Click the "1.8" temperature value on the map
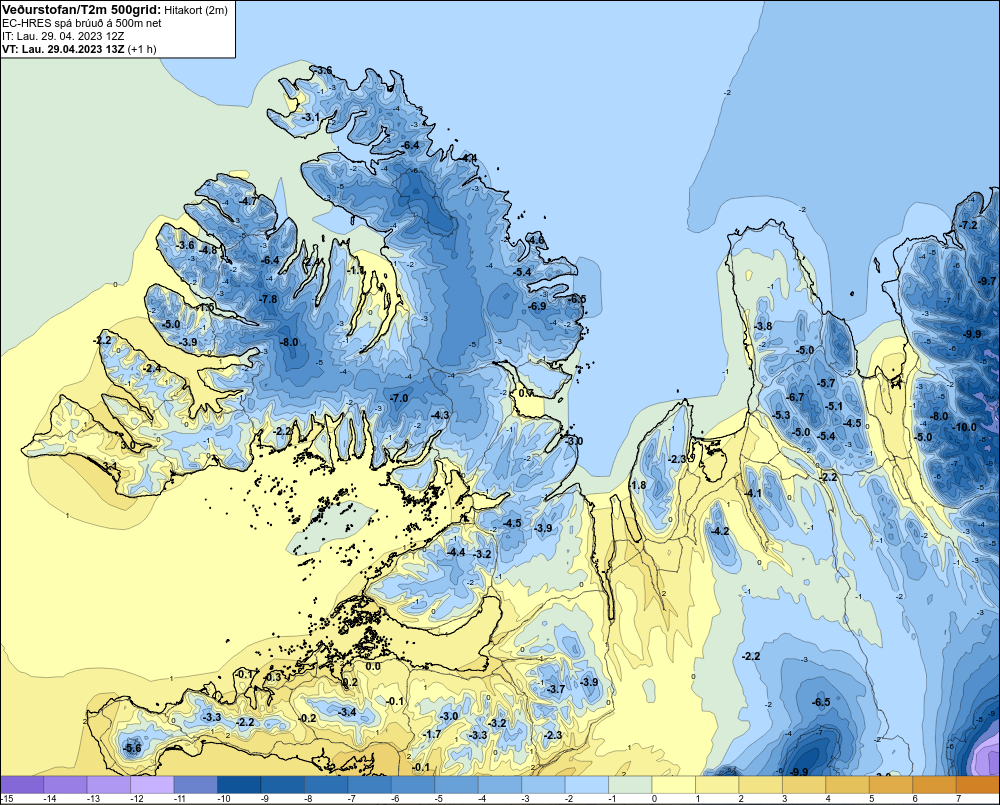The width and height of the screenshot is (1000, 805). [638, 485]
